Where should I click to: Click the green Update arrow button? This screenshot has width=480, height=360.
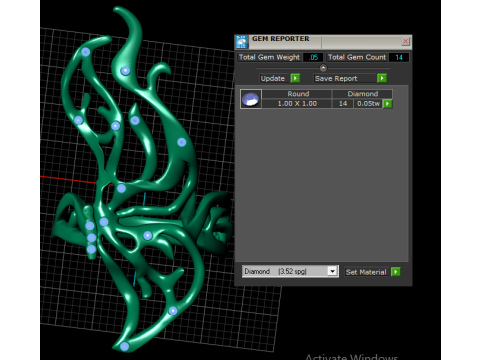[295, 78]
